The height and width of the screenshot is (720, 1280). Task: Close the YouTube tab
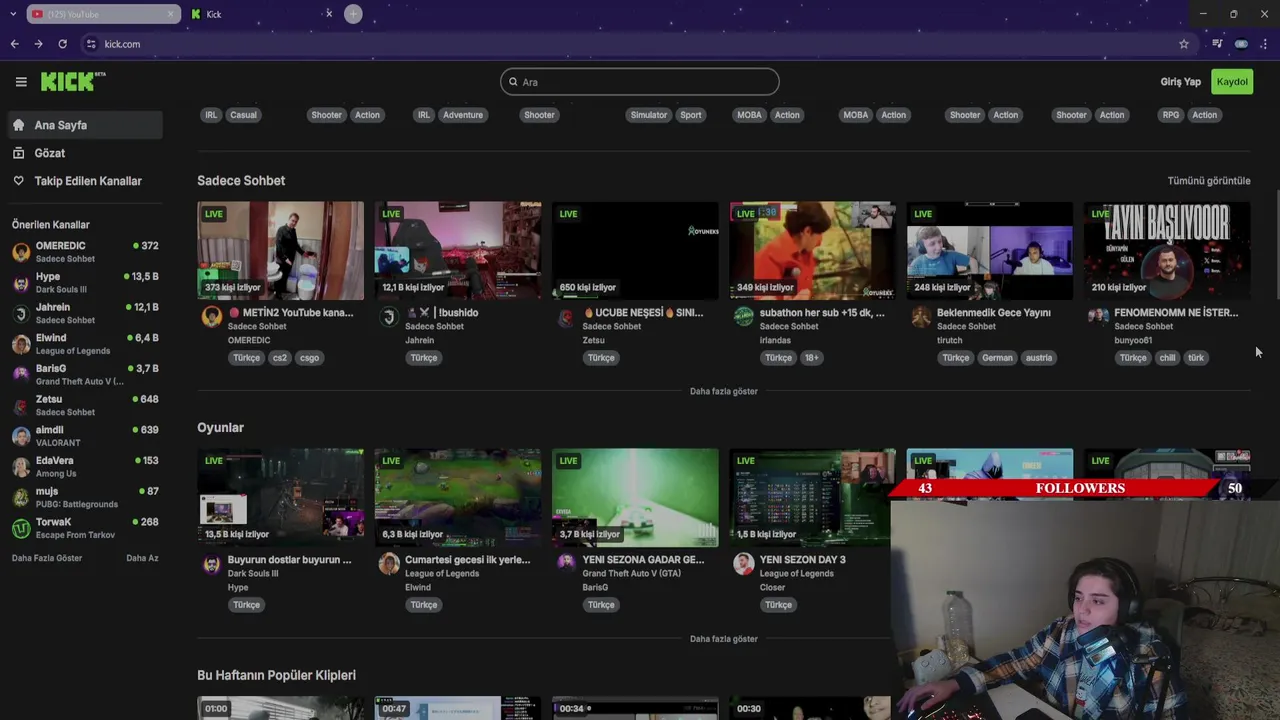click(170, 14)
